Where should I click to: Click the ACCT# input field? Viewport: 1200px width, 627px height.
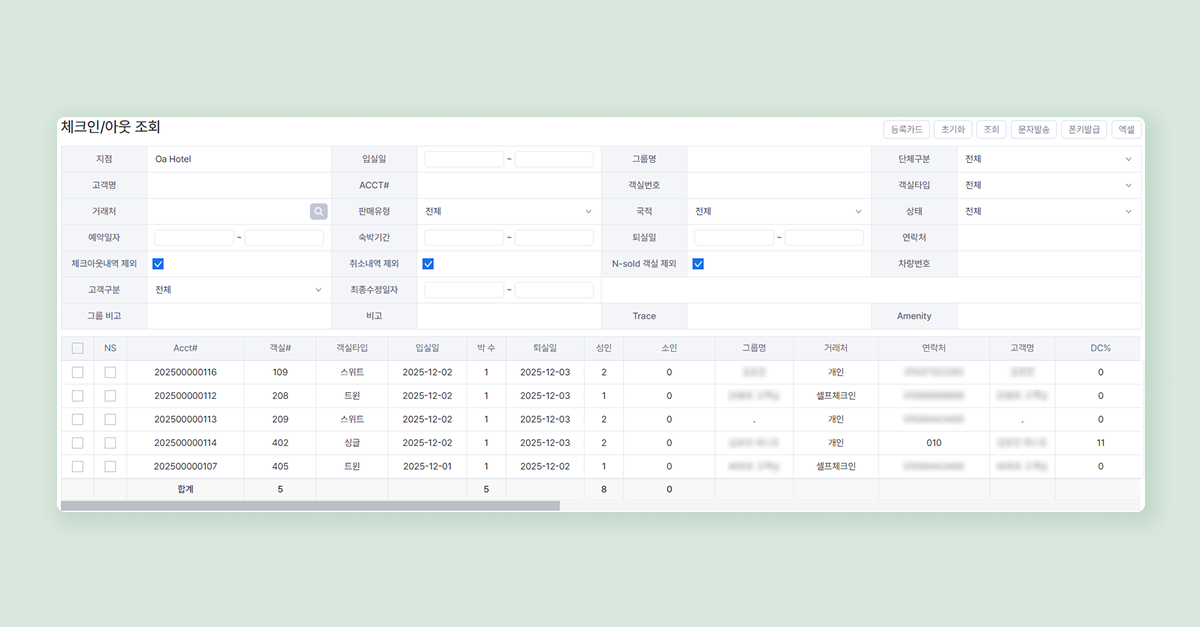[x=508, y=185]
